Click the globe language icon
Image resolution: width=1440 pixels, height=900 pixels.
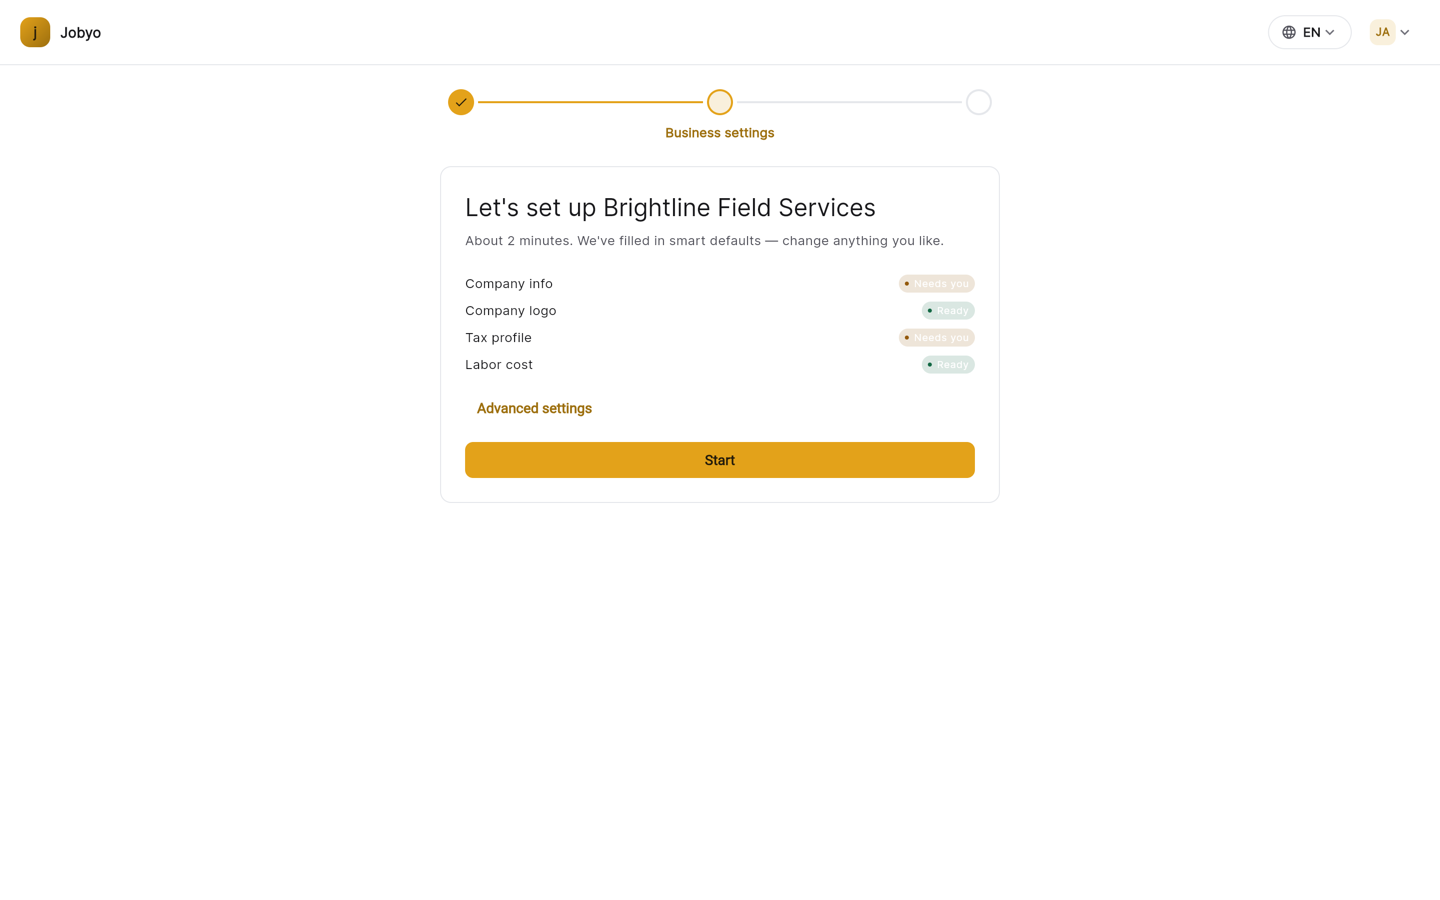point(1289,32)
